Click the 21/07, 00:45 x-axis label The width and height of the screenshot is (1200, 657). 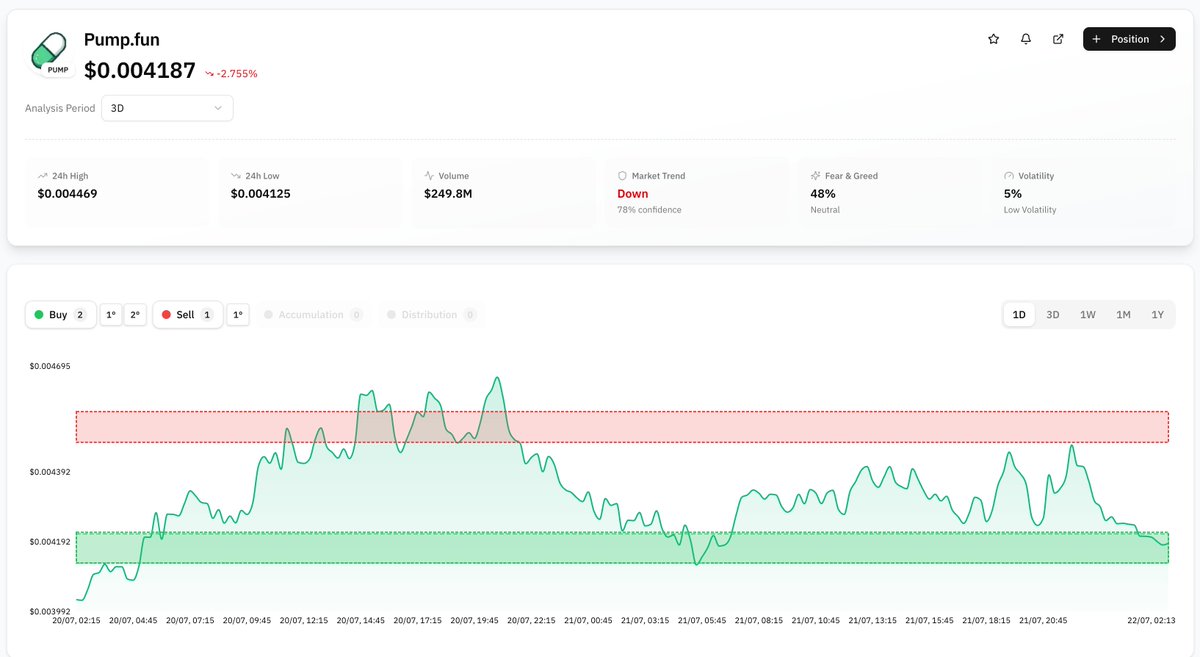click(589, 621)
